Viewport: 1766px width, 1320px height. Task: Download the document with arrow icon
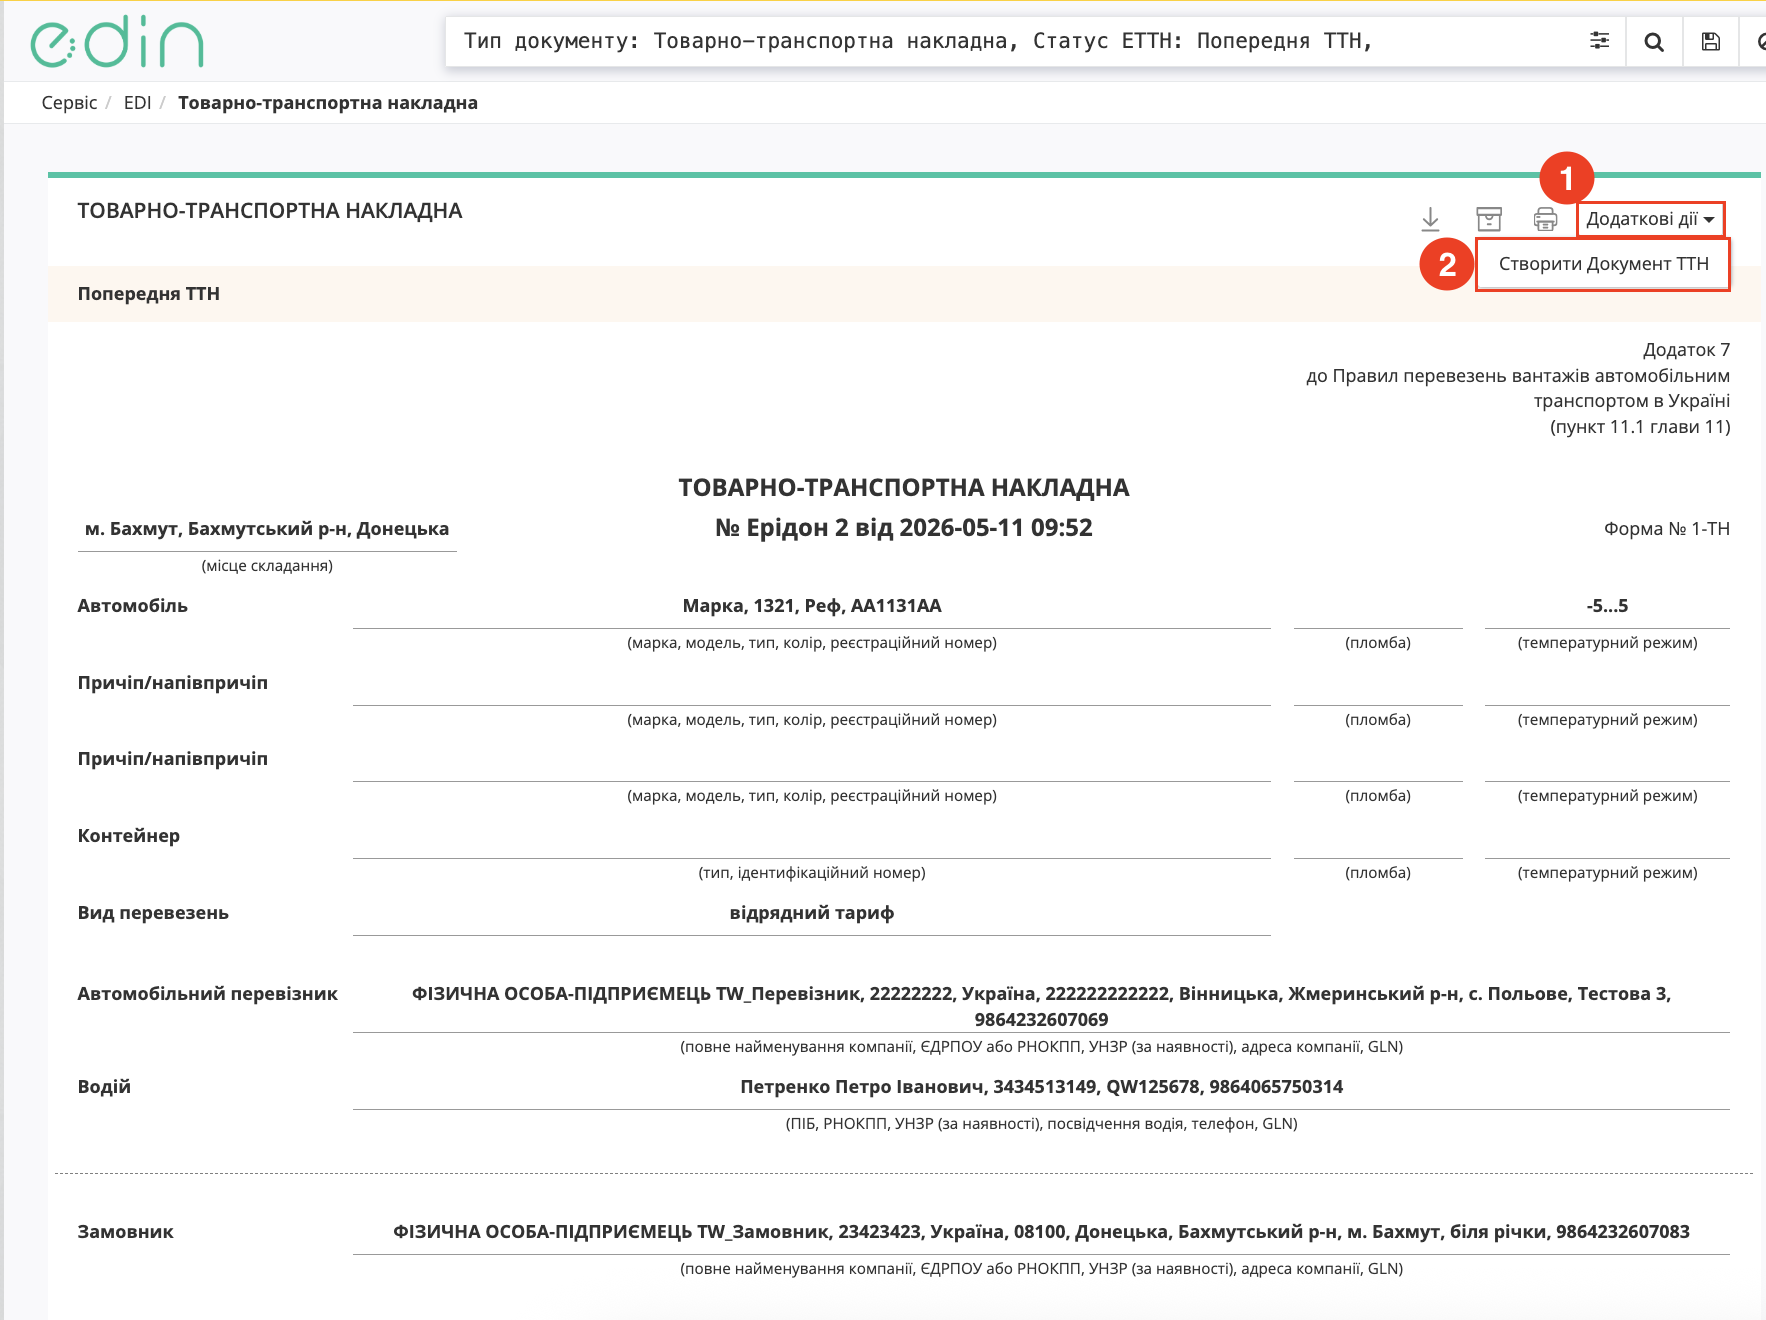(x=1431, y=219)
